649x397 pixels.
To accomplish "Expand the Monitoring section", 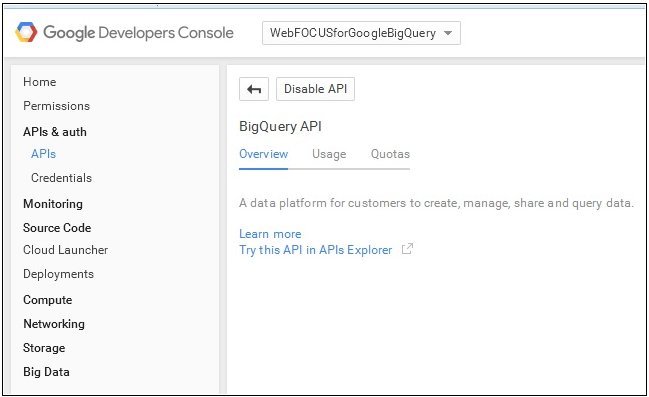I will pos(53,204).
